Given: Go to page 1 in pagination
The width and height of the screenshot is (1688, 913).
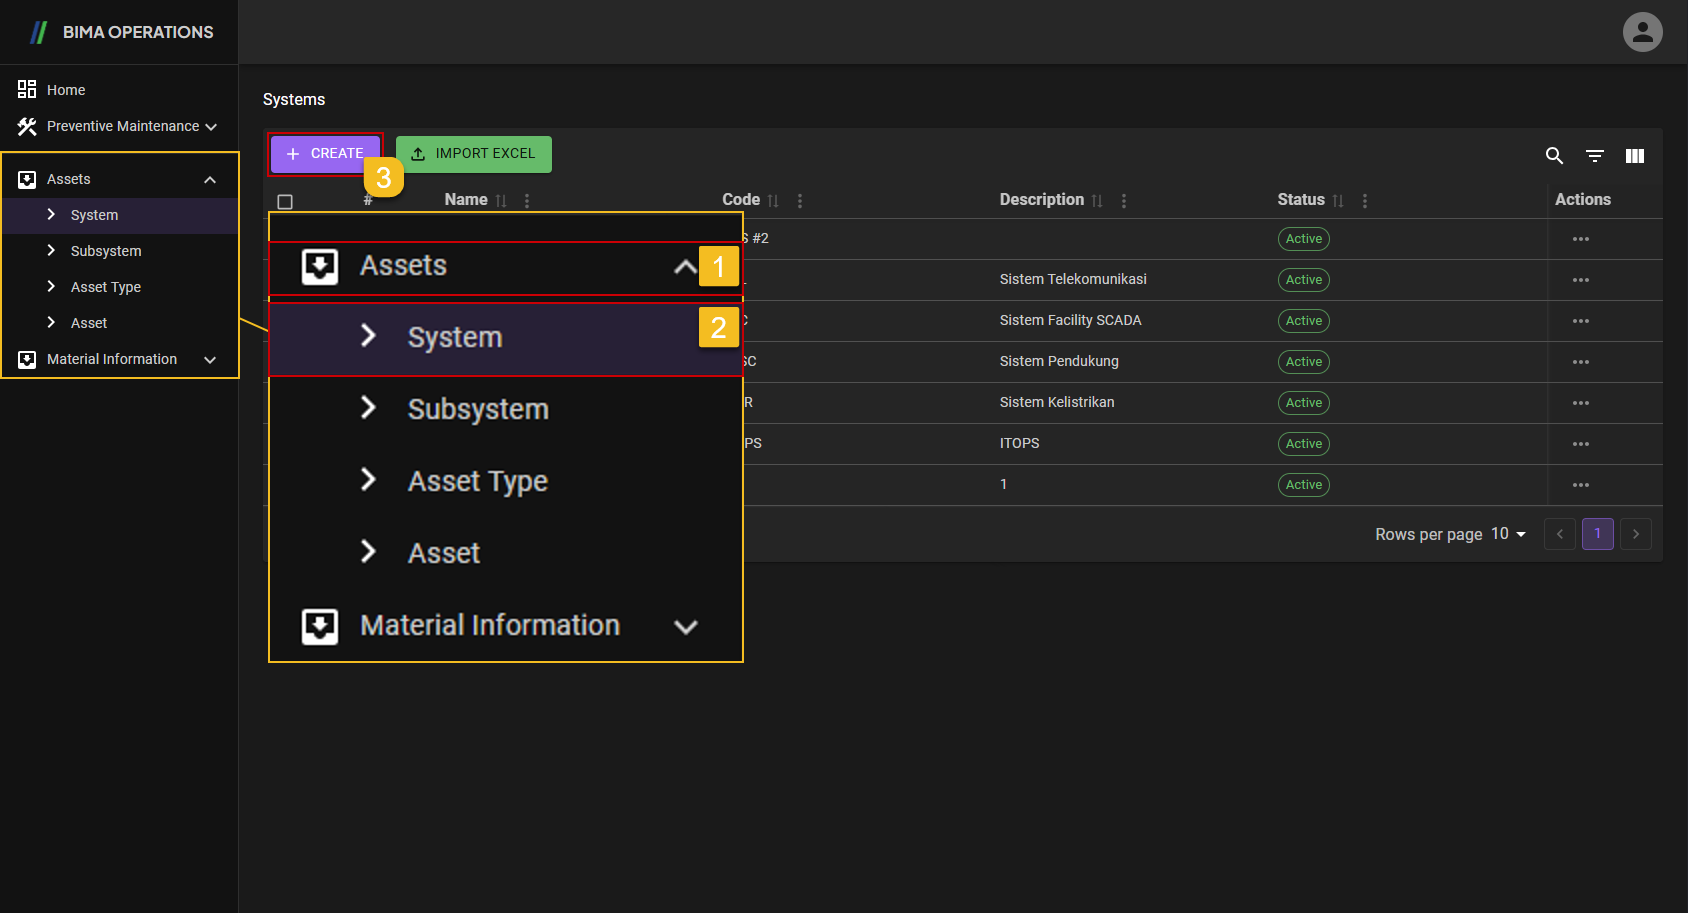Looking at the screenshot, I should pyautogui.click(x=1597, y=534).
